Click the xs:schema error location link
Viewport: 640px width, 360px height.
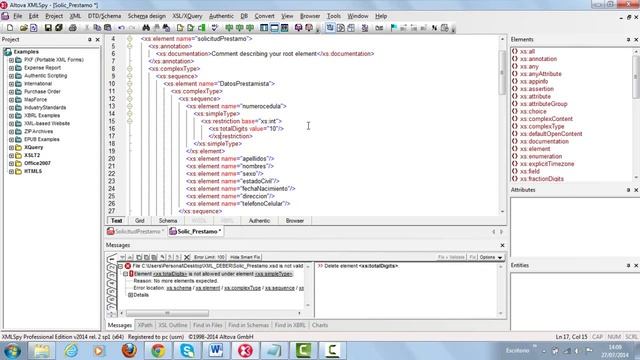click(179, 288)
